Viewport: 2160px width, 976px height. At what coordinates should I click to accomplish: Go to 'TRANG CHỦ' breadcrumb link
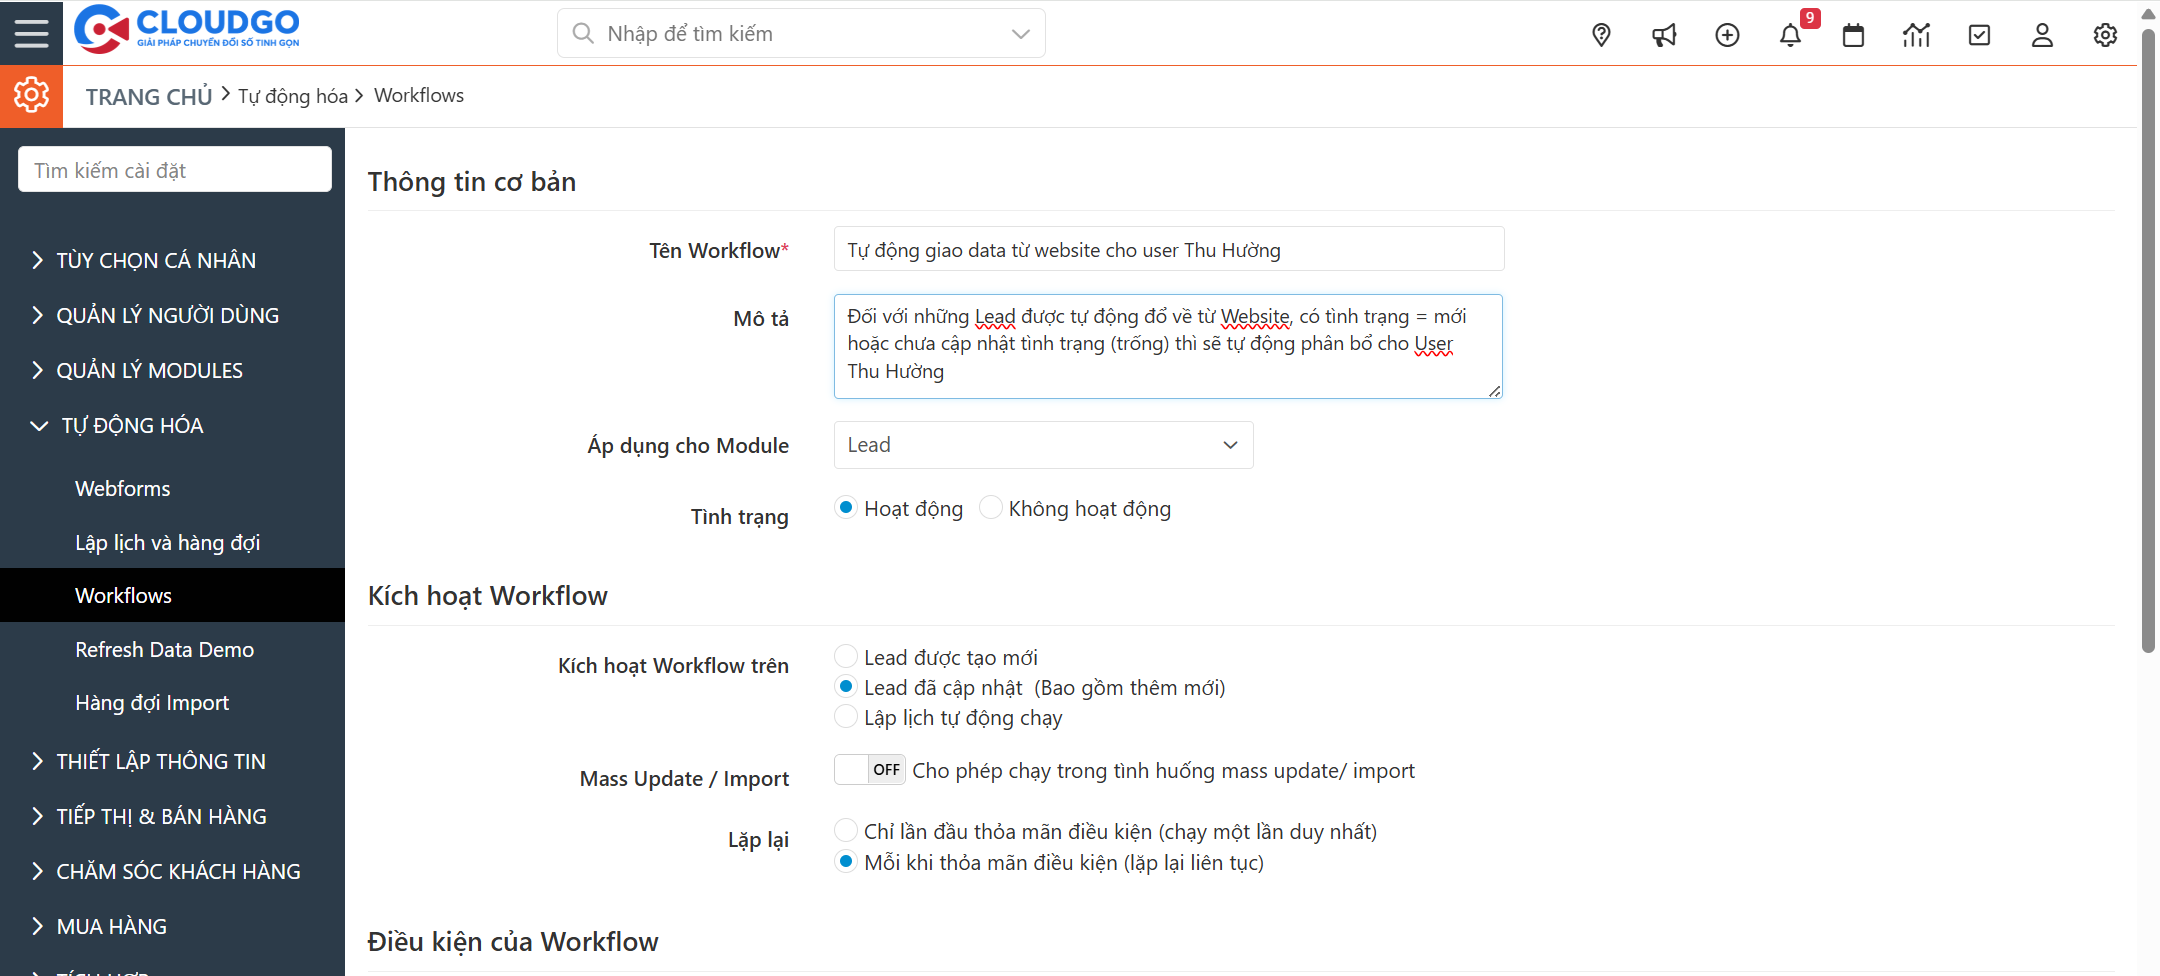(x=149, y=96)
